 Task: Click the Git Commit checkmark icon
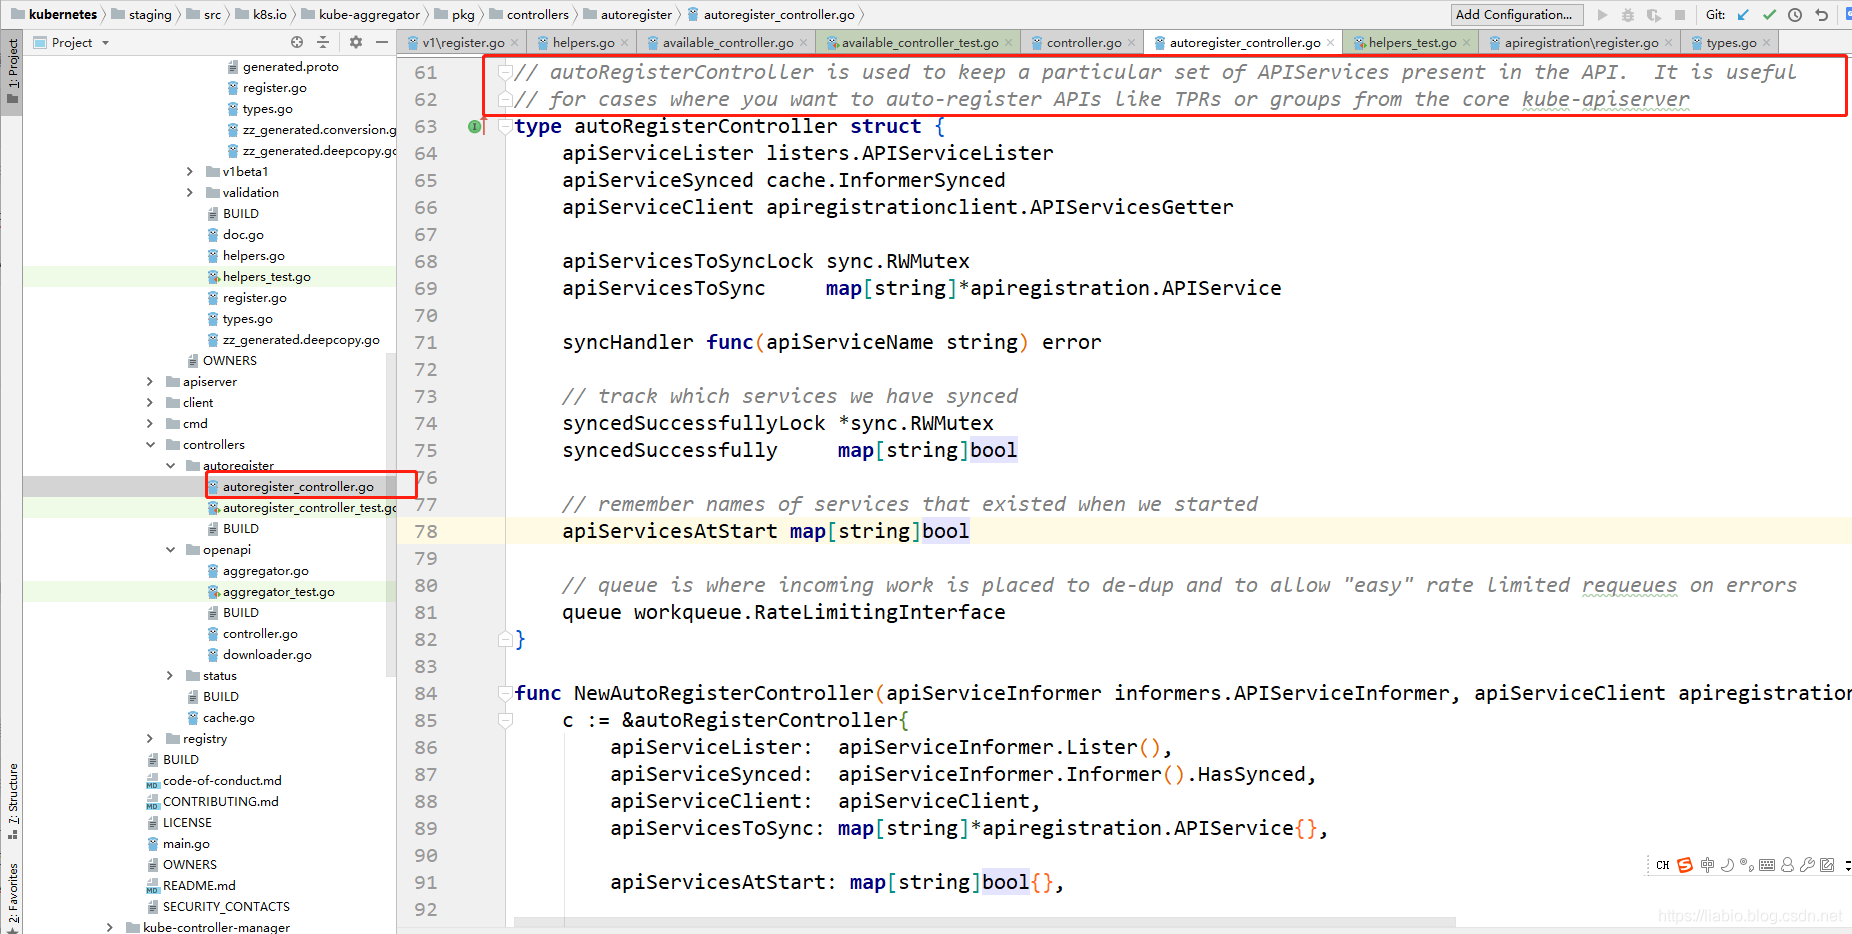[x=1769, y=15]
